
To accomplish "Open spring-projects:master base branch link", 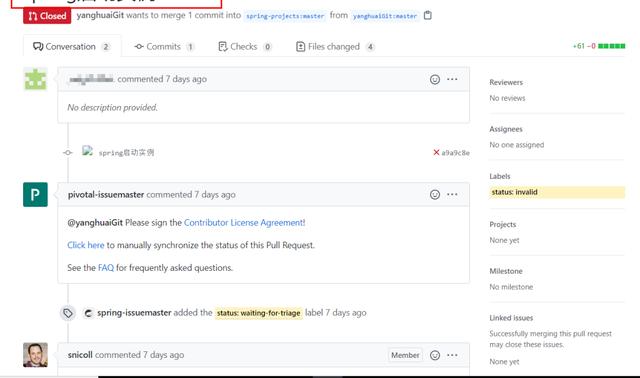I will point(285,16).
